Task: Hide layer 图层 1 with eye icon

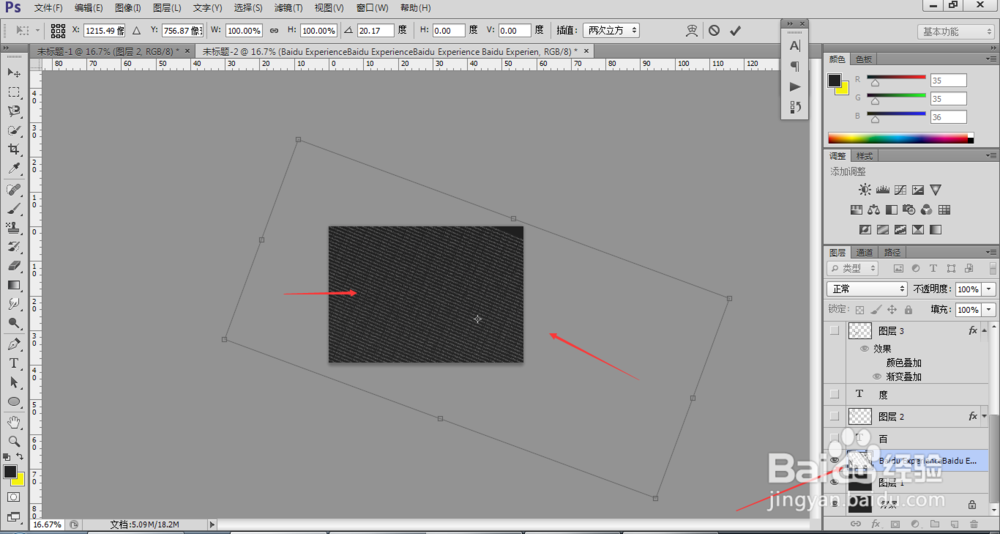Action: coord(834,483)
